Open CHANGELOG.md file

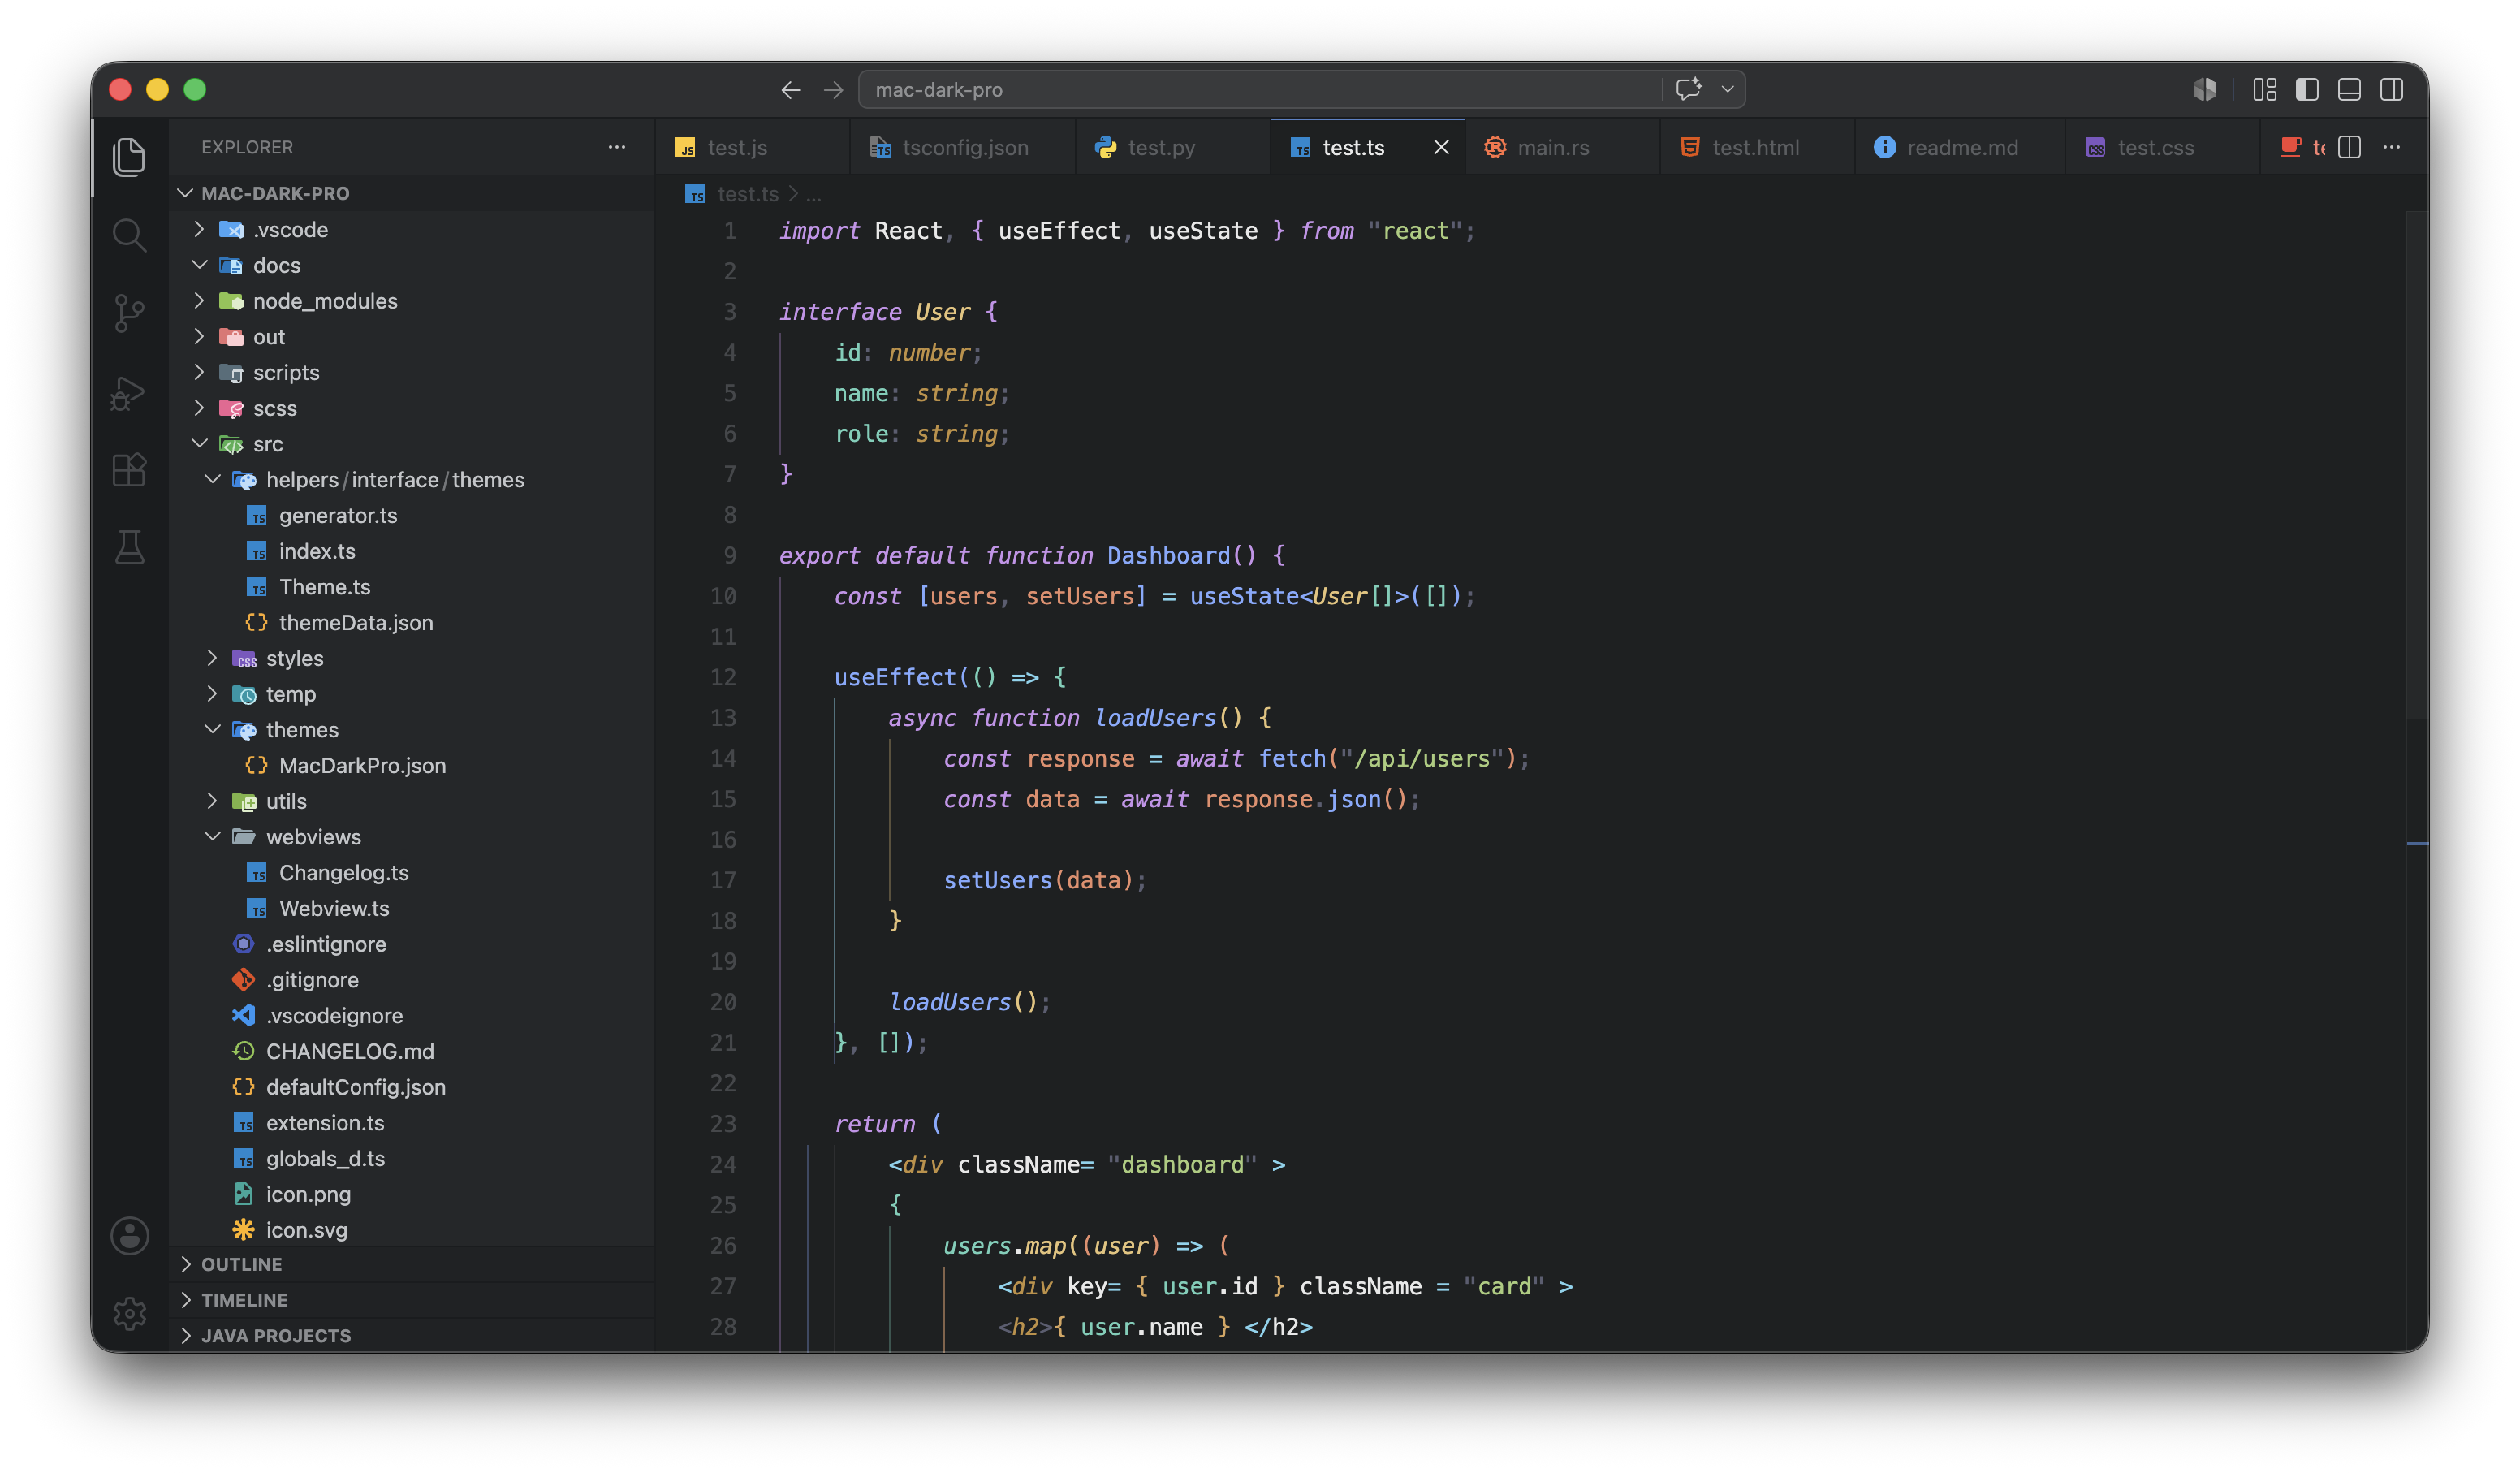click(412, 1051)
